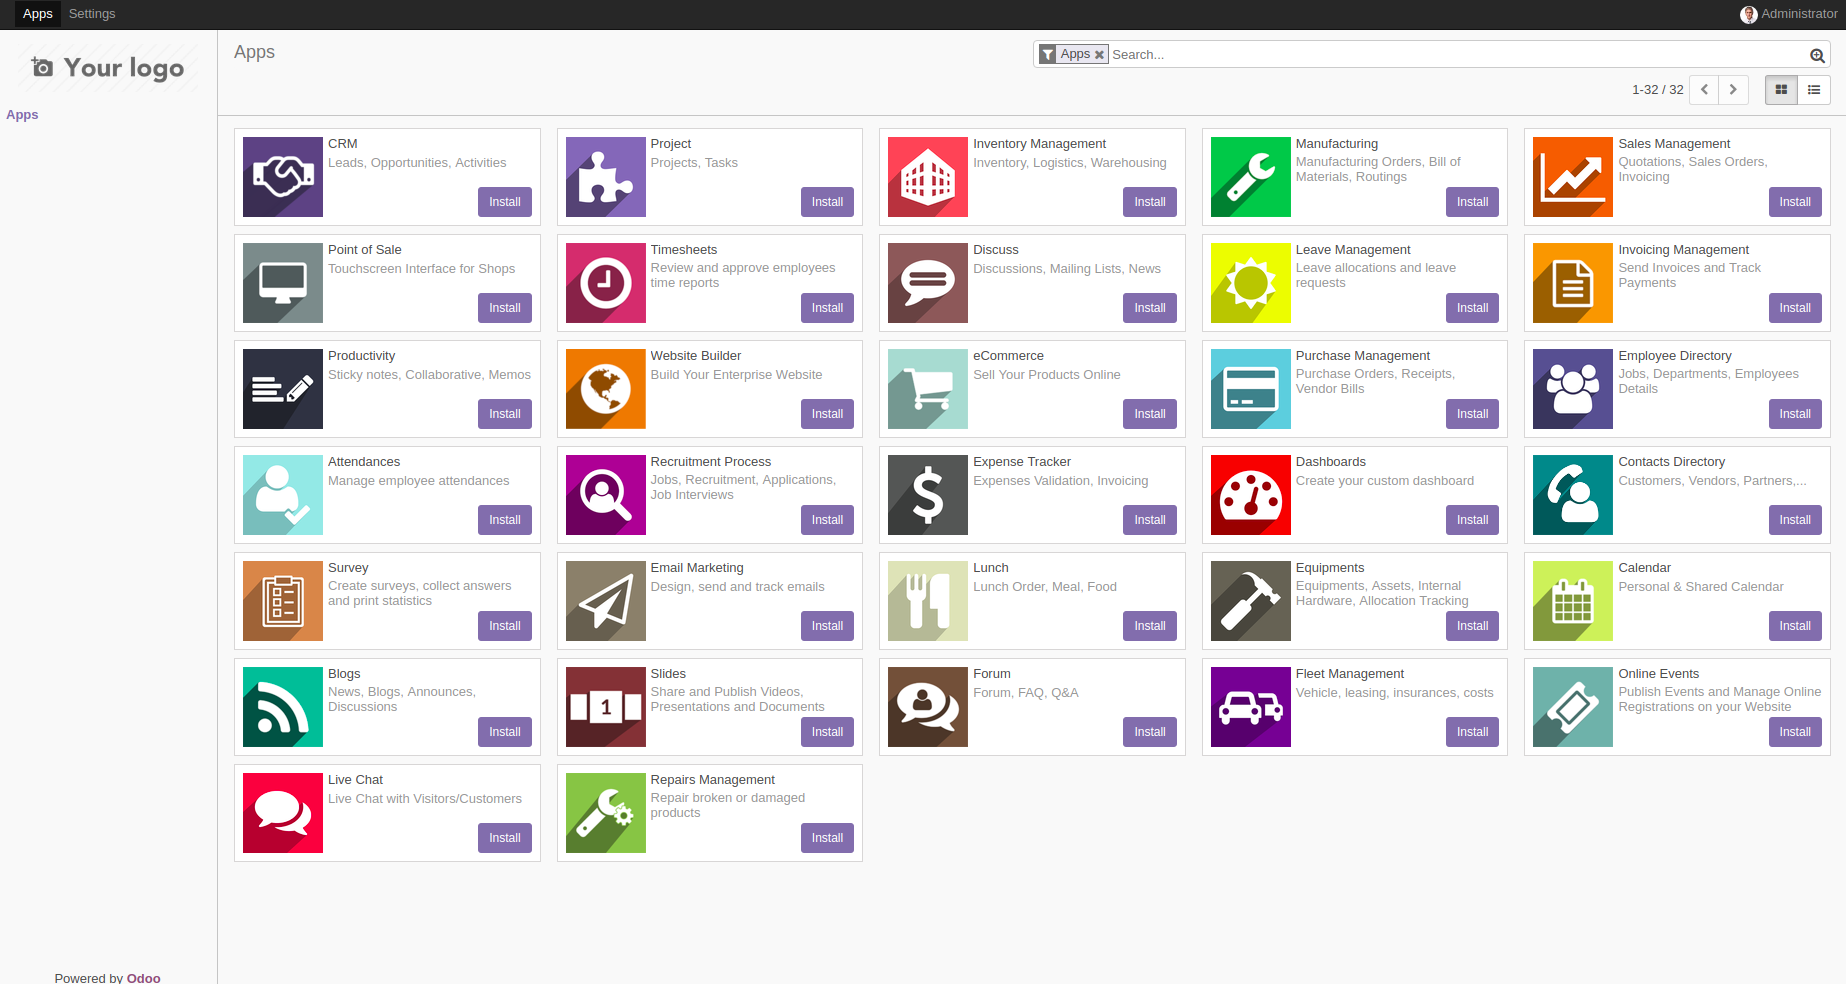Install the Website Builder app
This screenshot has width=1846, height=984.
point(827,414)
